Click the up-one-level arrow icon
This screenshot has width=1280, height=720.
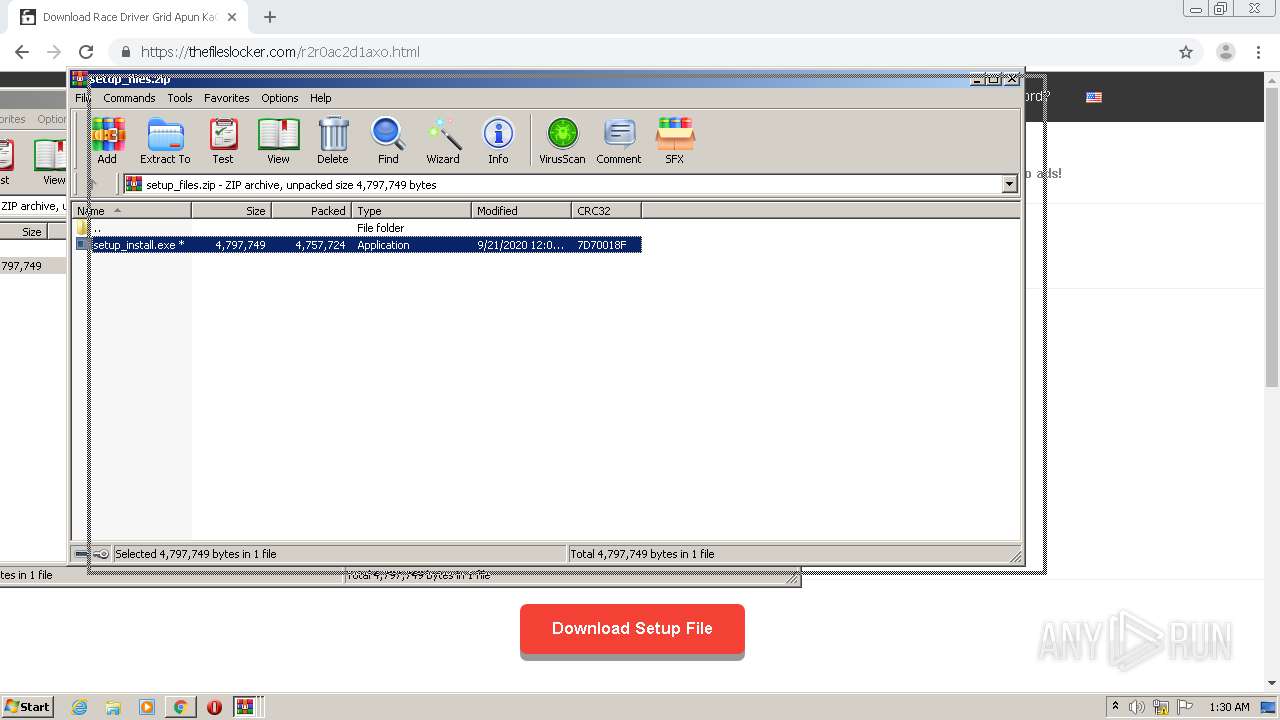click(93, 184)
